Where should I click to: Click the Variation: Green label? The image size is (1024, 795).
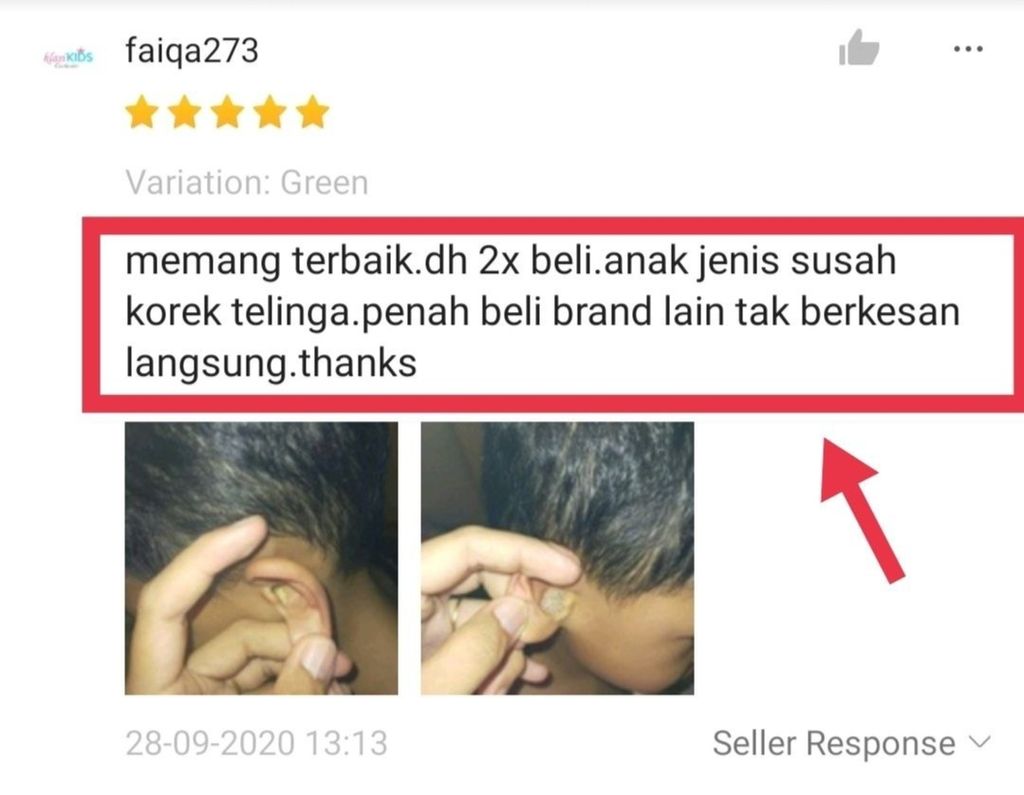tap(247, 182)
